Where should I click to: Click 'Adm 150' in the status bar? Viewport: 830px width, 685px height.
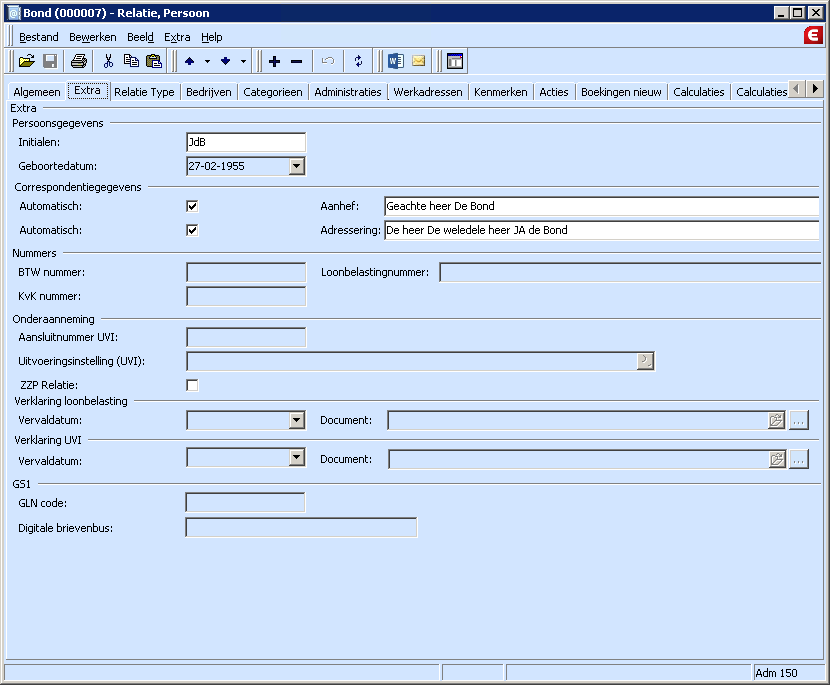pos(776,673)
